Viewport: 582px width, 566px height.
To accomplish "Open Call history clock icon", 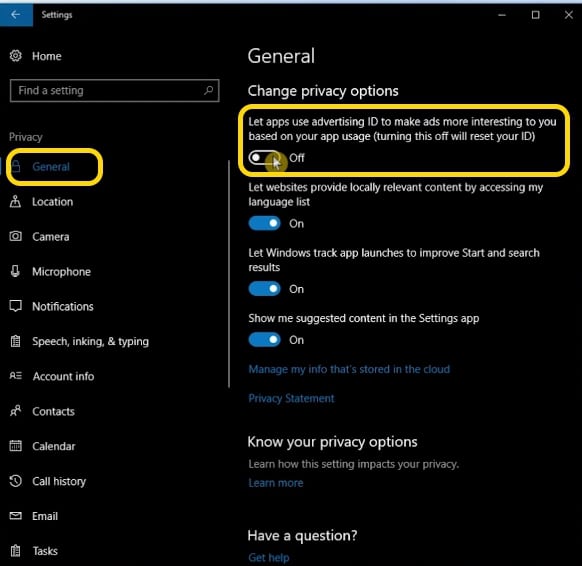I will tap(16, 481).
